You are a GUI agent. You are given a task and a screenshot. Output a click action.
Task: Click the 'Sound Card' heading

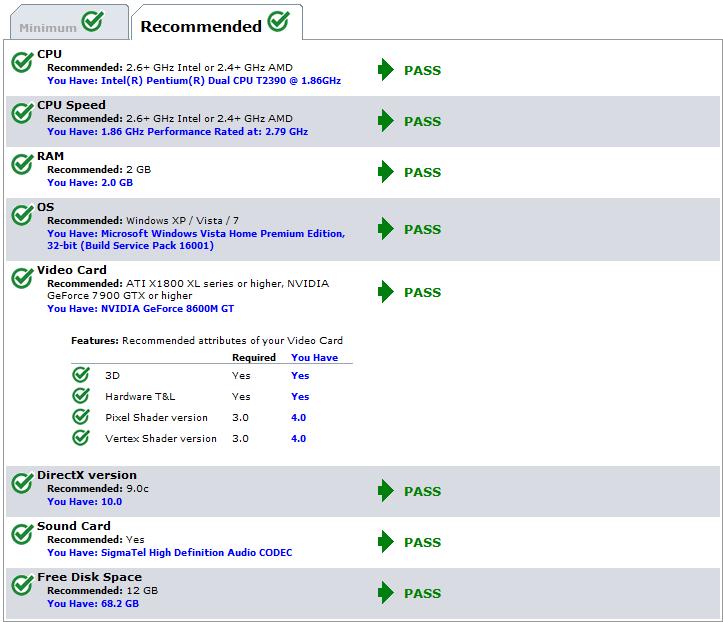point(74,526)
